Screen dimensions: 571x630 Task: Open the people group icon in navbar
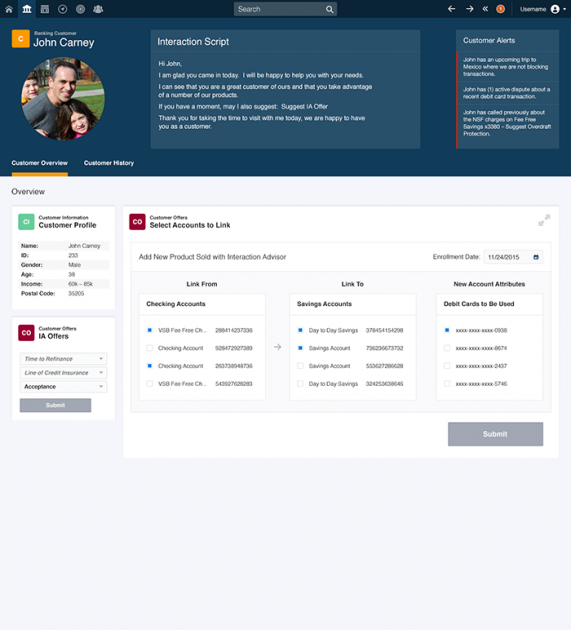(98, 9)
